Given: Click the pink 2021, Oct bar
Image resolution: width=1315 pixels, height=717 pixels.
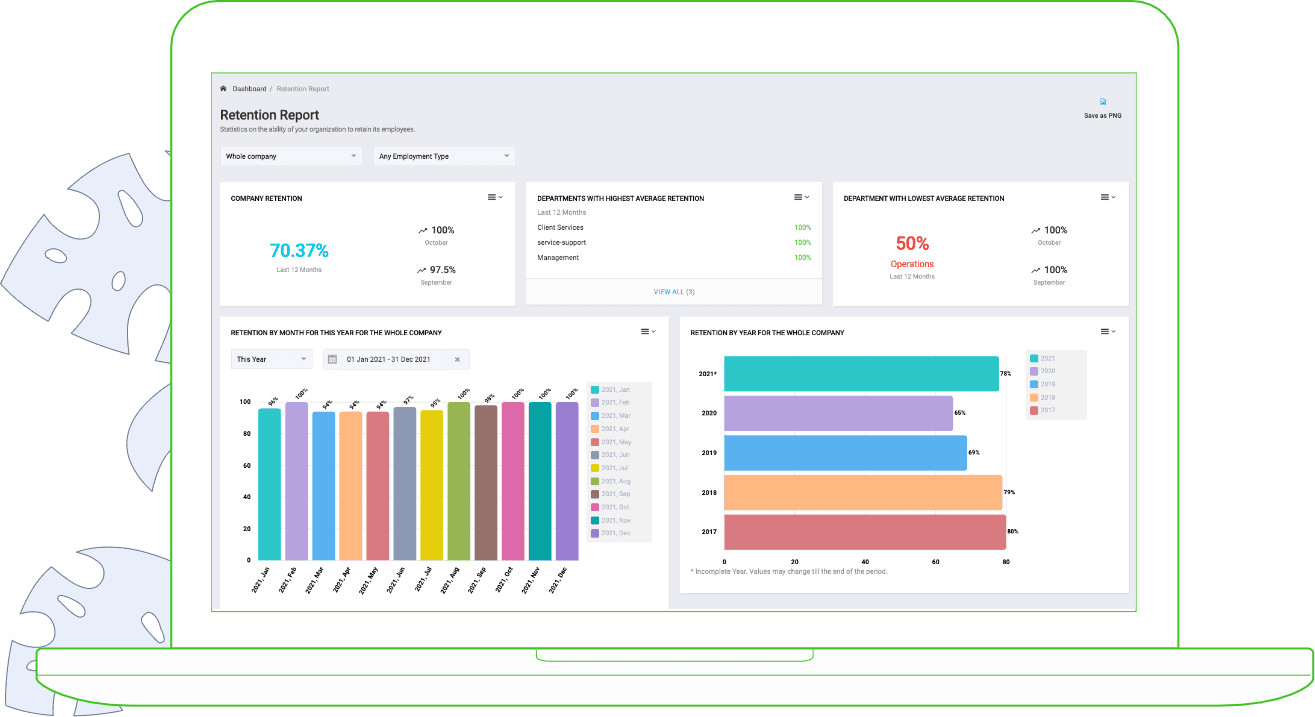Looking at the screenshot, I should (x=513, y=481).
